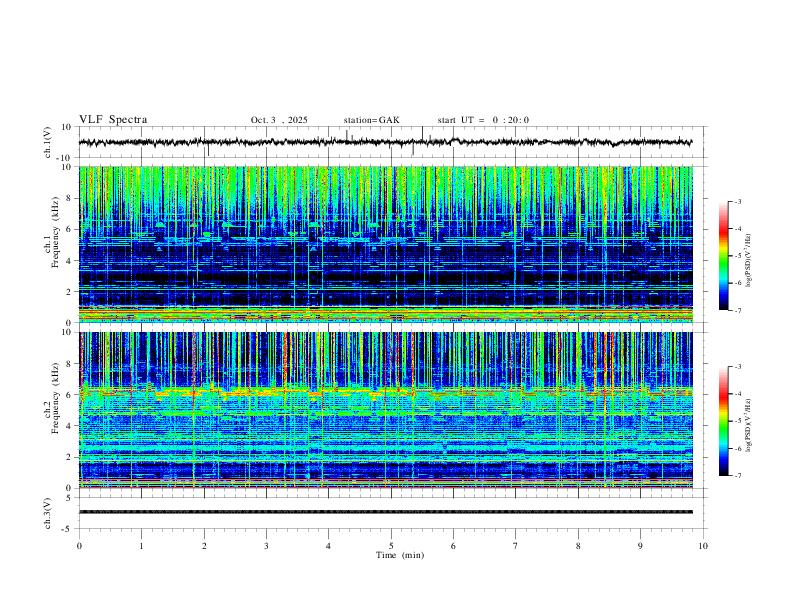Click the ch.1 voltage waveform trace
This screenshot has width=792, height=612.
(x=385, y=142)
